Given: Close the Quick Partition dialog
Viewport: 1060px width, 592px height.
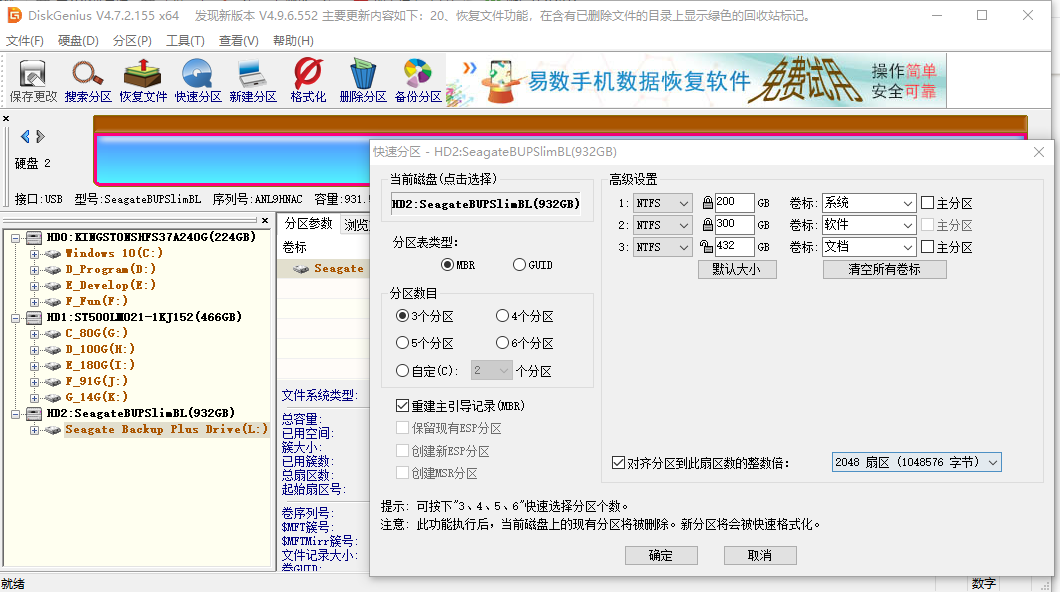Looking at the screenshot, I should 1039,152.
